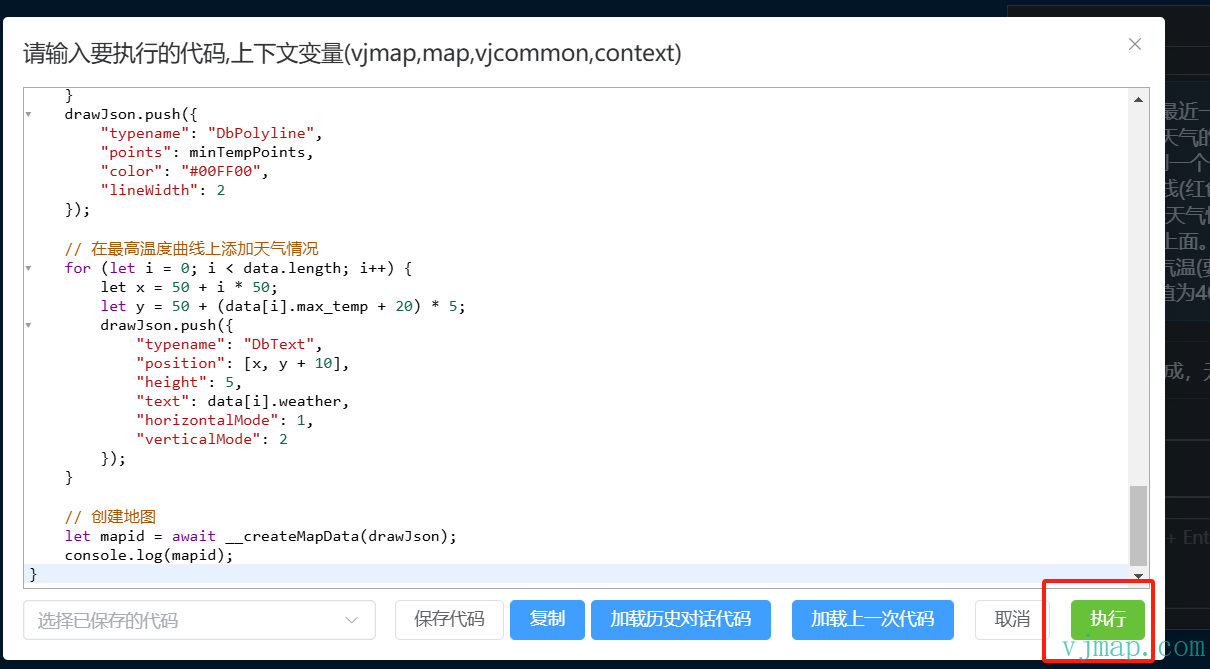The image size is (1210, 669).
Task: Collapse the for loop code block
Action: pos(29,268)
